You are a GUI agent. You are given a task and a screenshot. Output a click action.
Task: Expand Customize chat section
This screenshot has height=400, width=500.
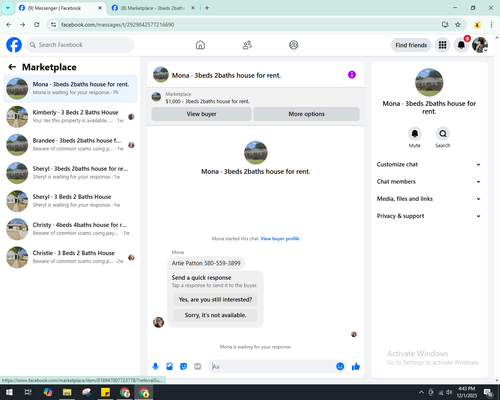pyautogui.click(x=429, y=164)
